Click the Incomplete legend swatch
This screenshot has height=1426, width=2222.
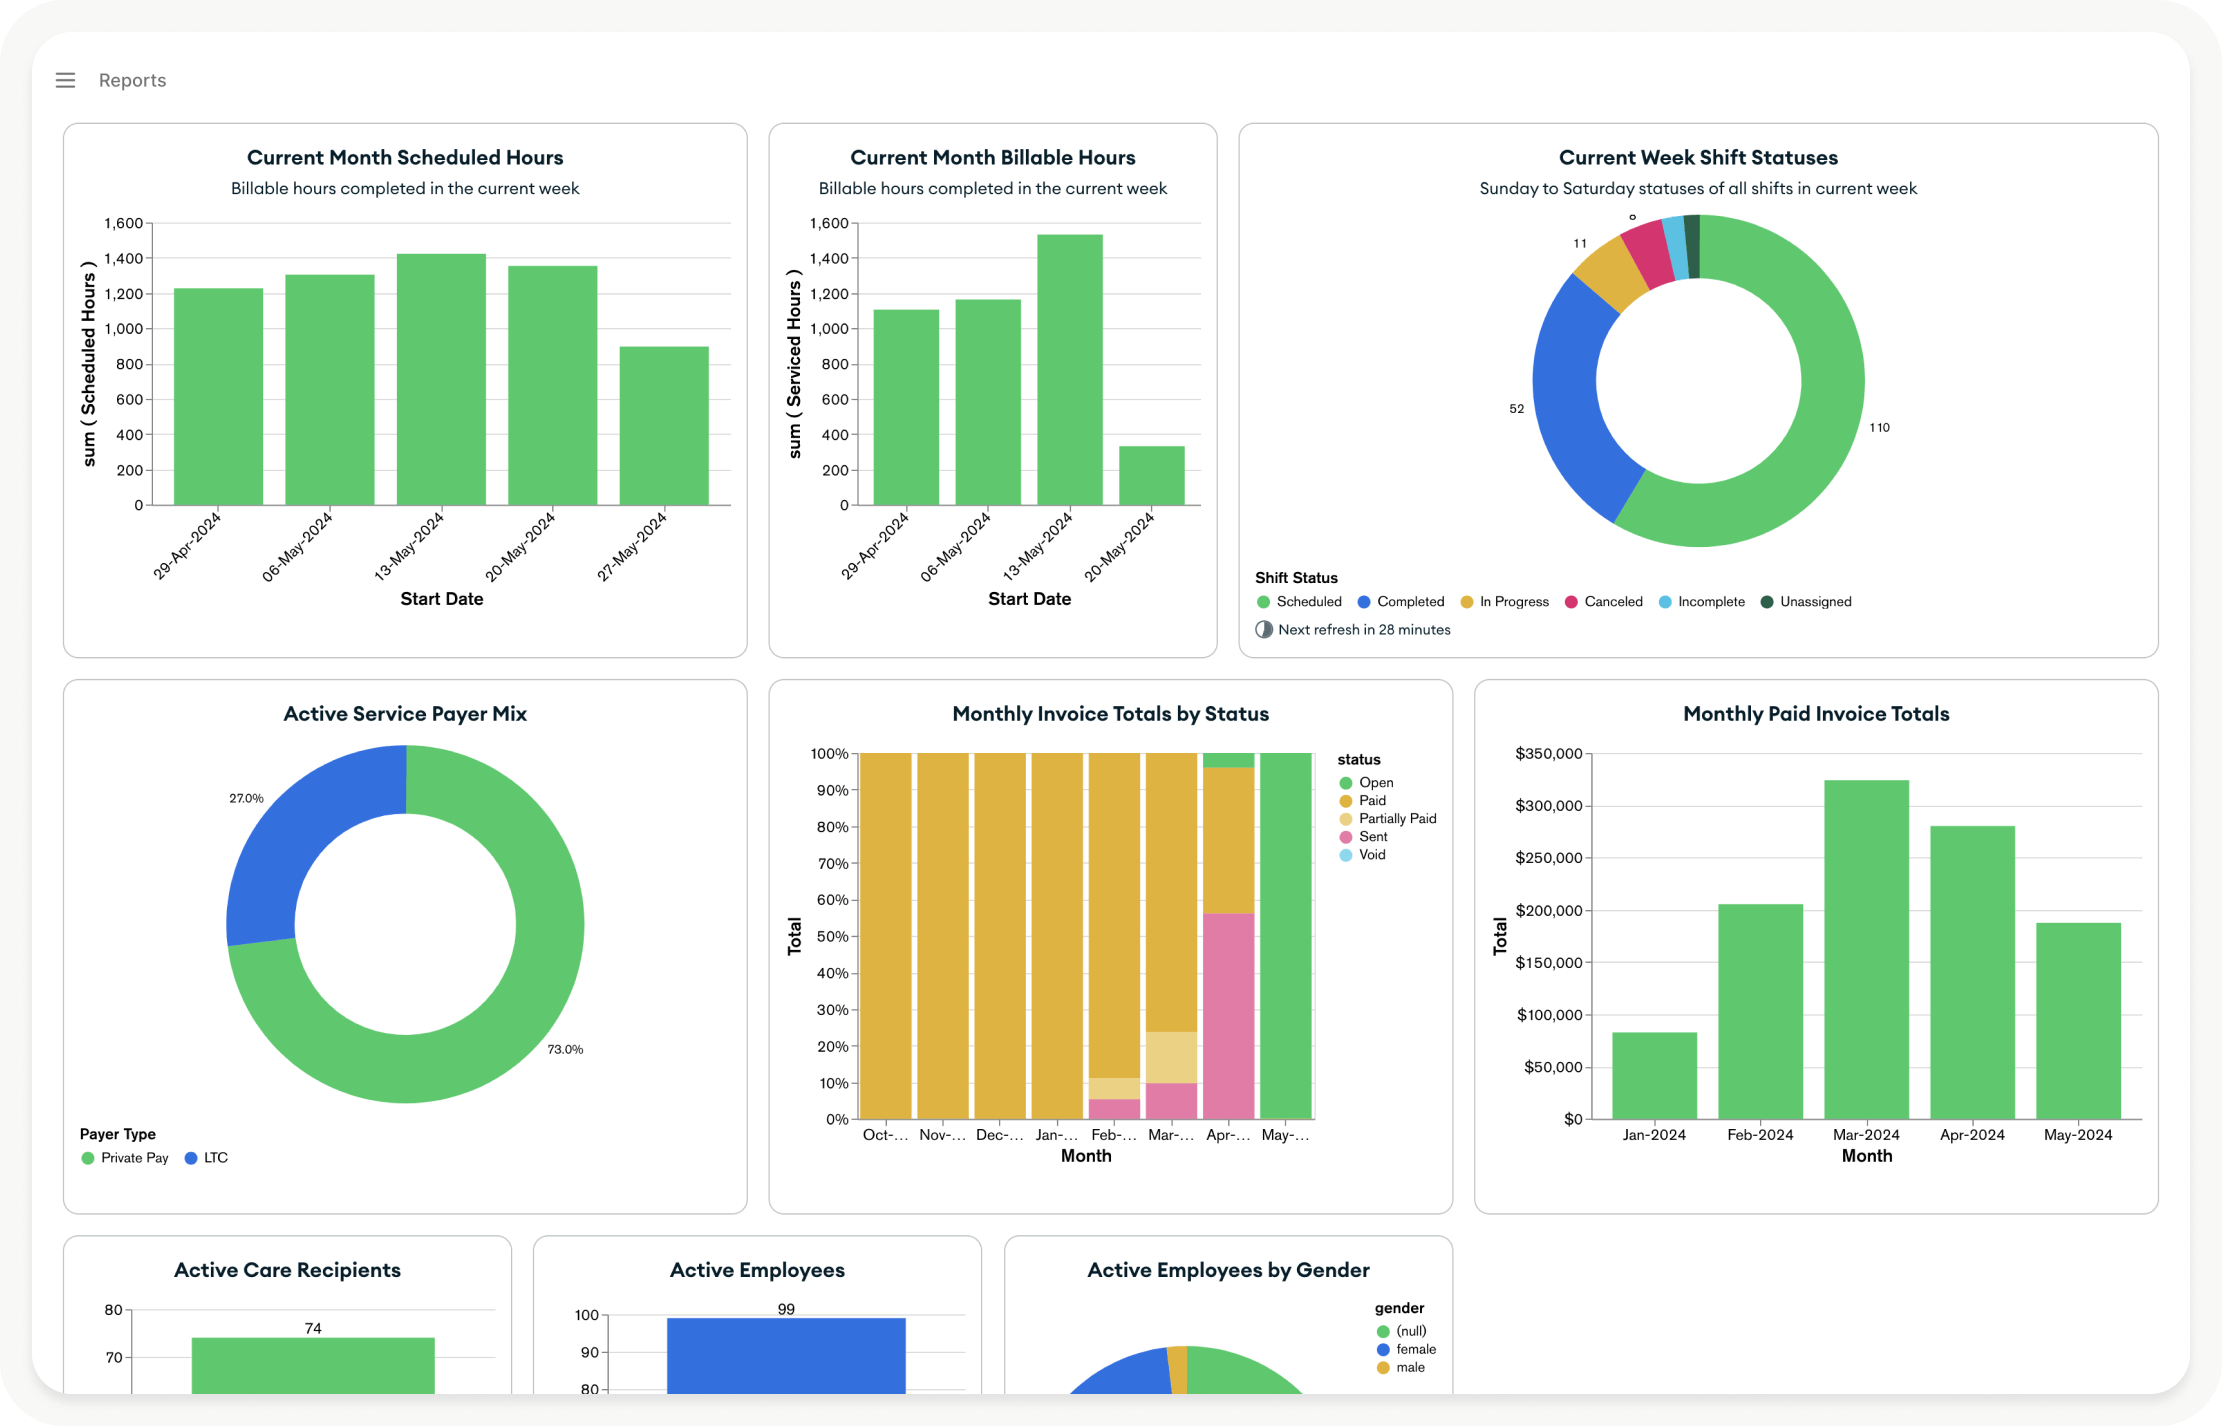[1665, 601]
